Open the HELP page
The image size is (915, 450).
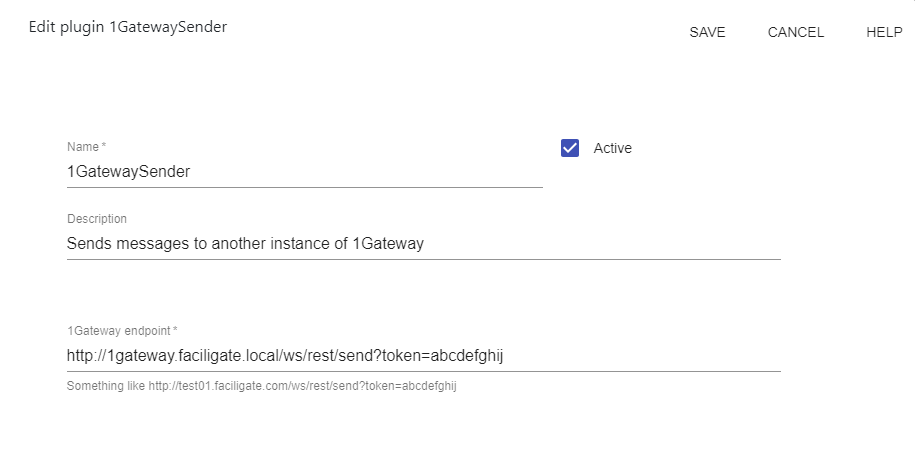pyautogui.click(x=884, y=32)
